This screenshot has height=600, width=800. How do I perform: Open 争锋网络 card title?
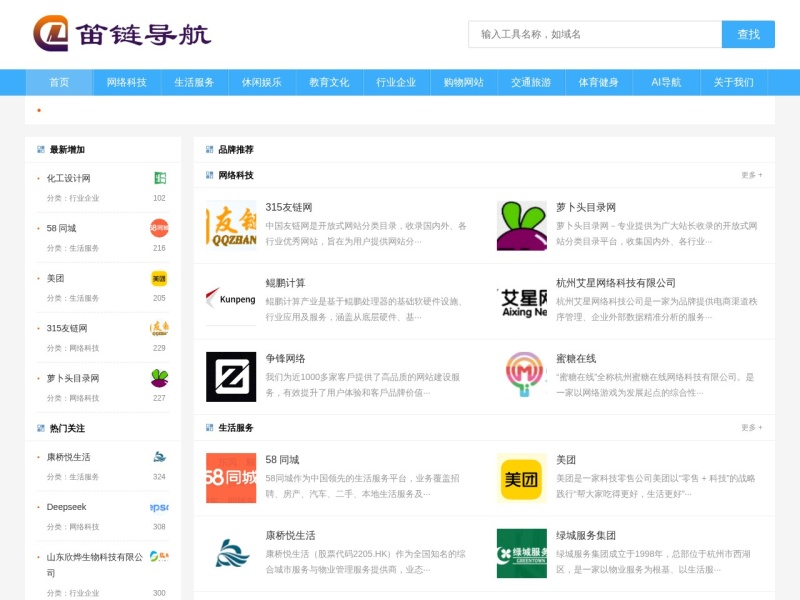coord(285,358)
